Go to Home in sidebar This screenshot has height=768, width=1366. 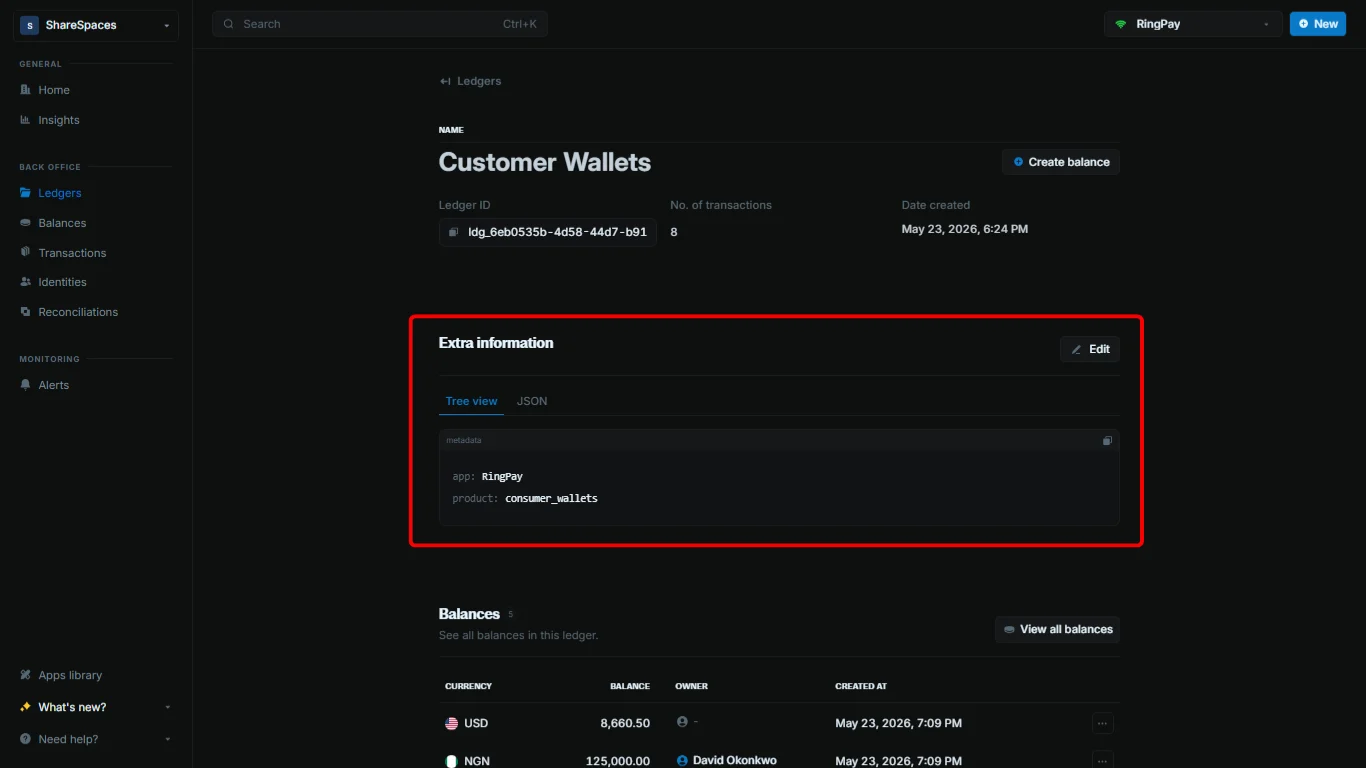[54, 90]
